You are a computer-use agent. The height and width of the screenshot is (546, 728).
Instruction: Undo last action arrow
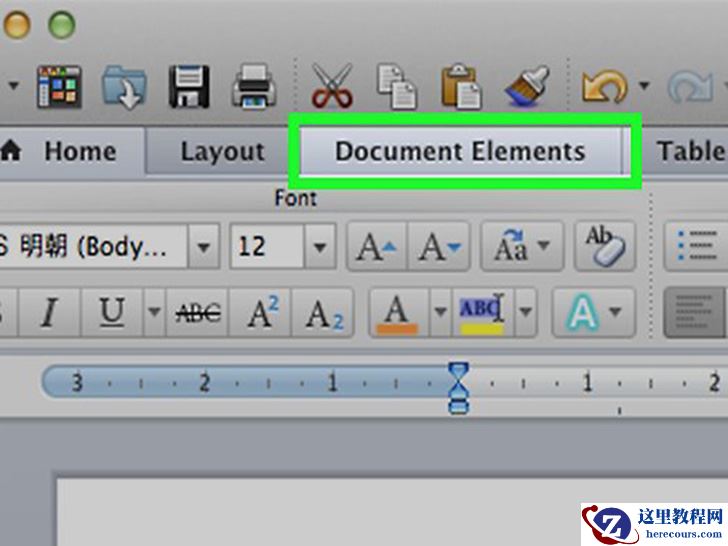604,86
